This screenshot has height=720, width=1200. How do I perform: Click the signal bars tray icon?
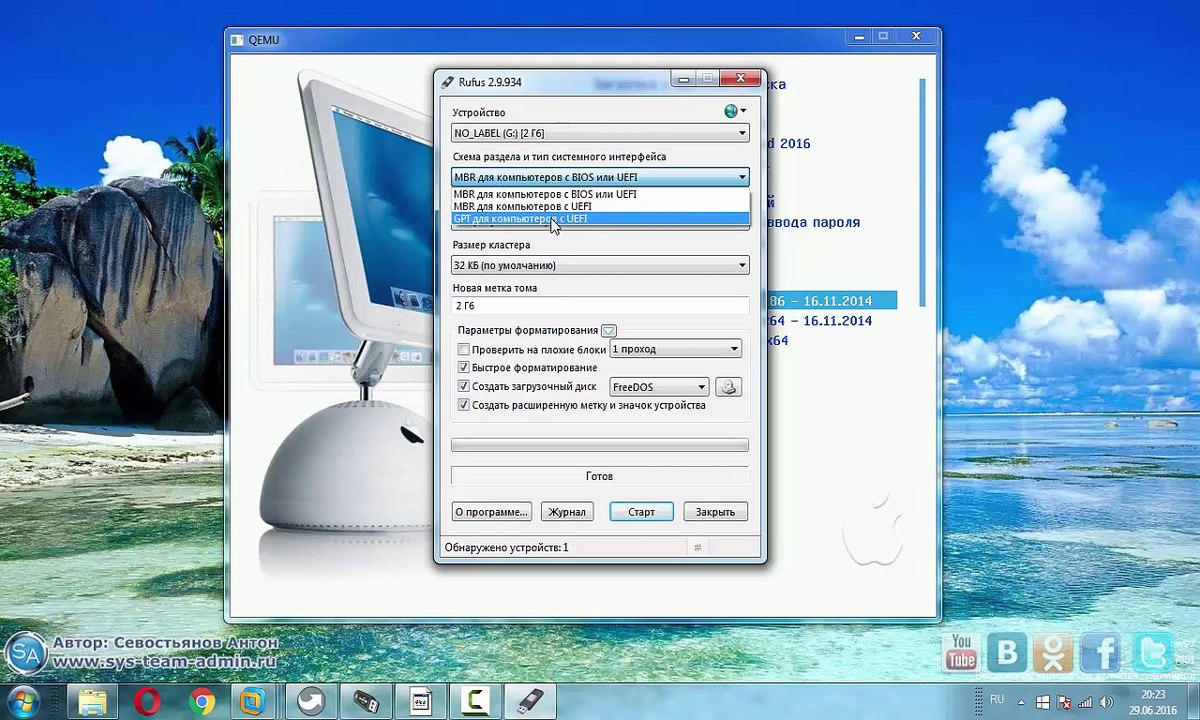point(1087,702)
